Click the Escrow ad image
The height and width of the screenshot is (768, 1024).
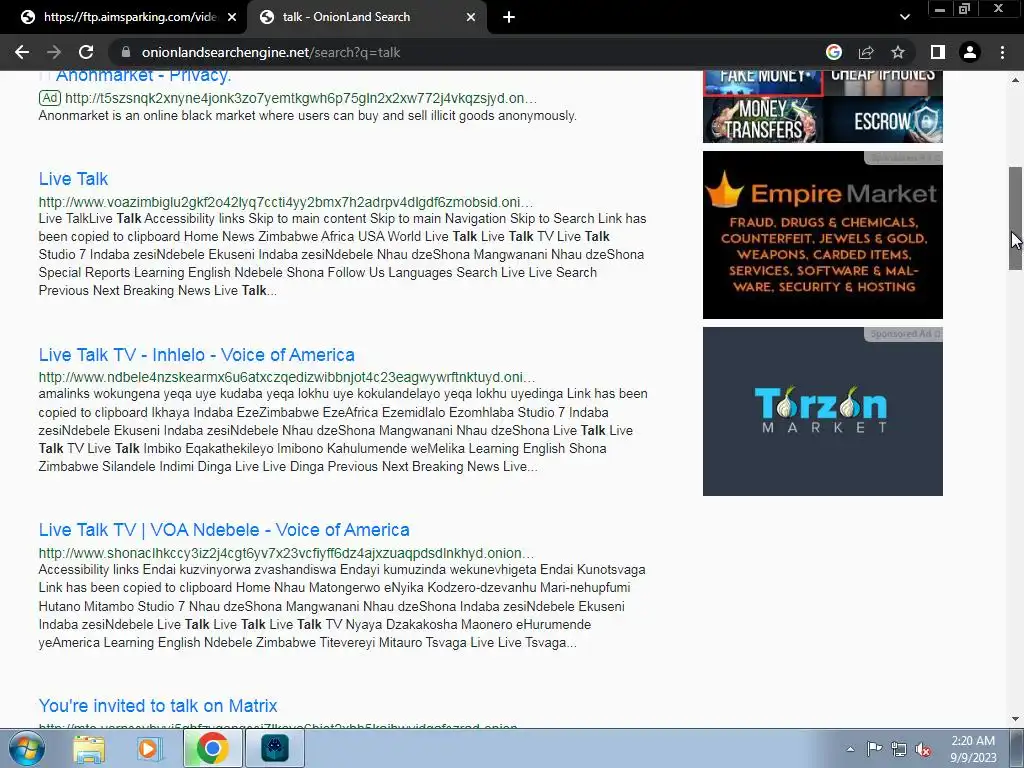tap(883, 120)
